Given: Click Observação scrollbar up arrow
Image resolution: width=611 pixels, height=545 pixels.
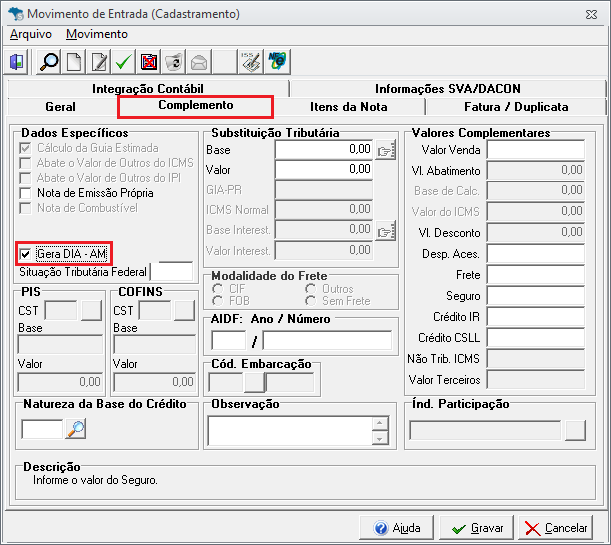Looking at the screenshot, I should (x=380, y=423).
